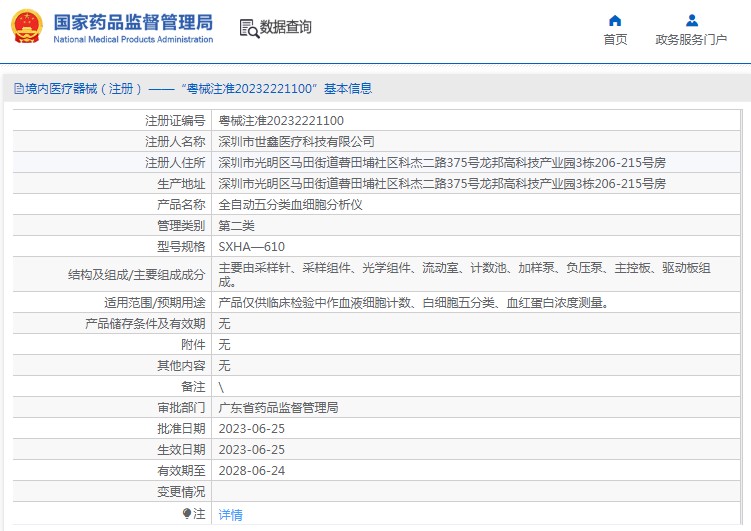This screenshot has height=531, width=751.
Task: Go to 首页 link text
Action: click(615, 39)
